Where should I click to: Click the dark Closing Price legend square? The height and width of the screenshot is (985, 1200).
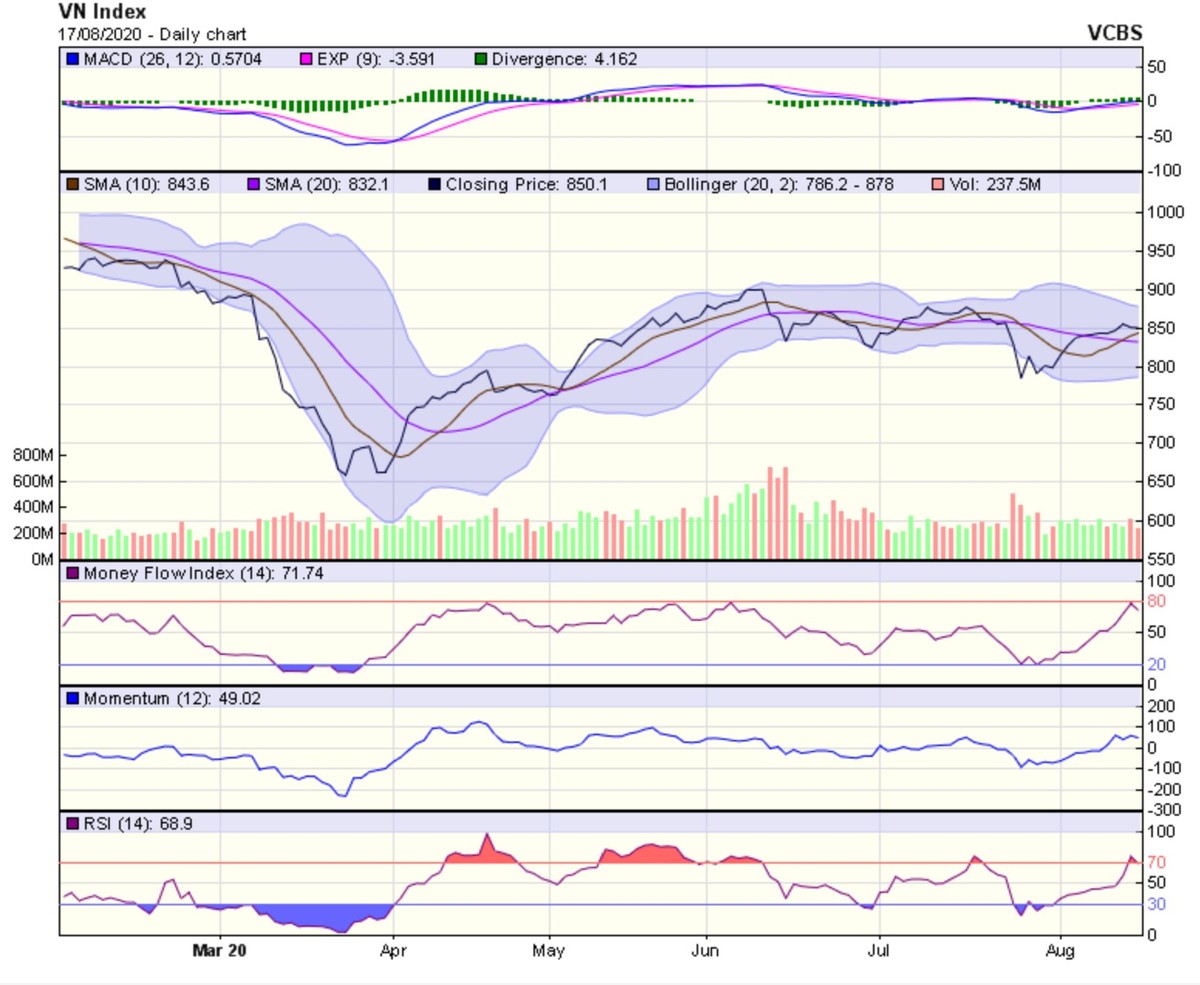point(432,184)
